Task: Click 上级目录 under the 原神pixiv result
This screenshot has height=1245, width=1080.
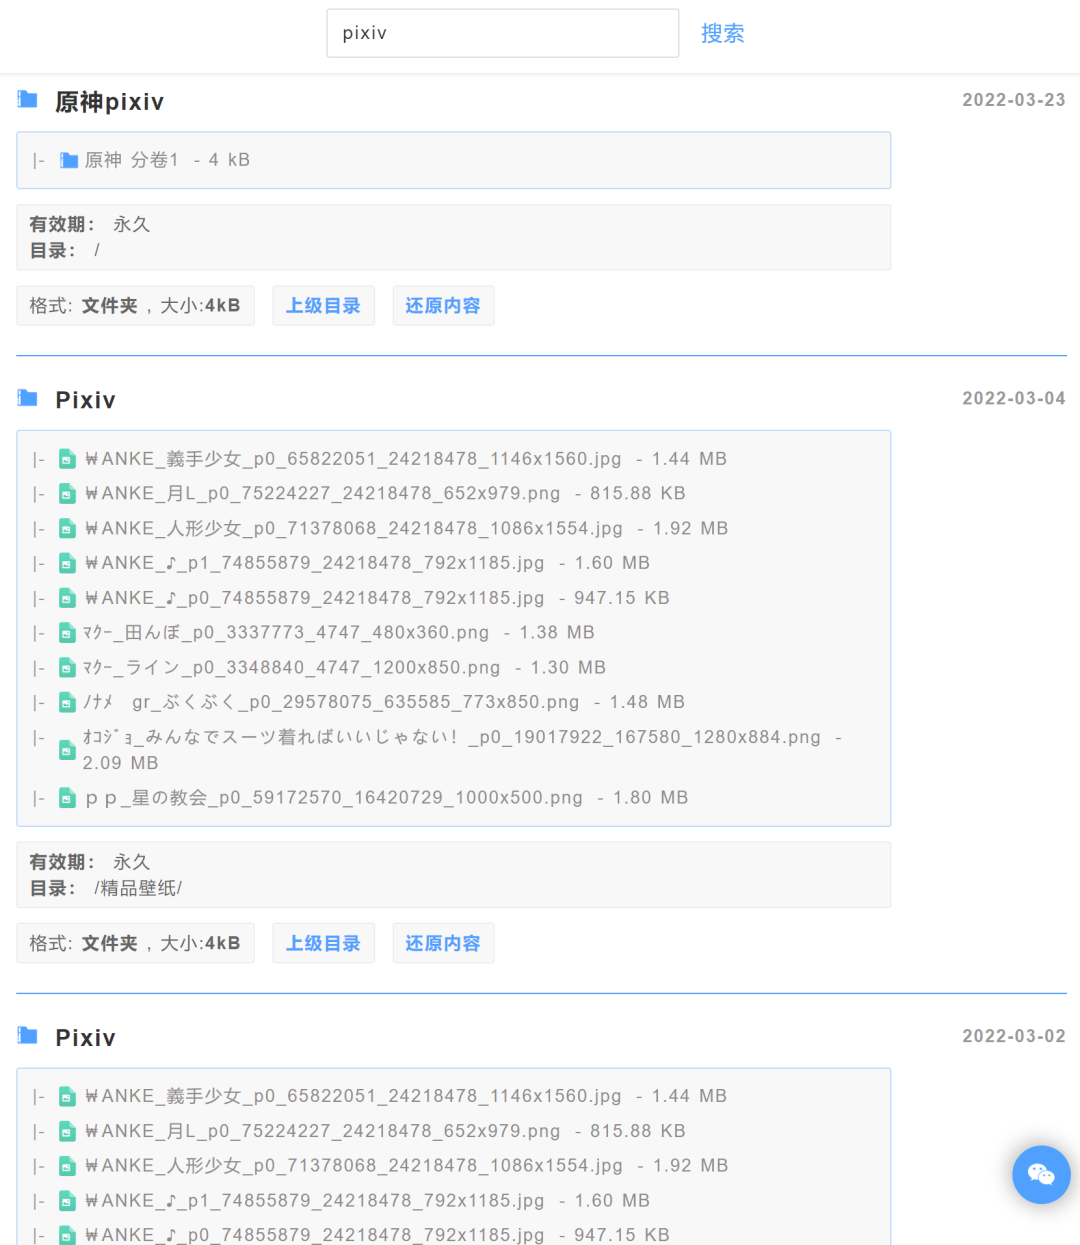Action: pyautogui.click(x=323, y=306)
